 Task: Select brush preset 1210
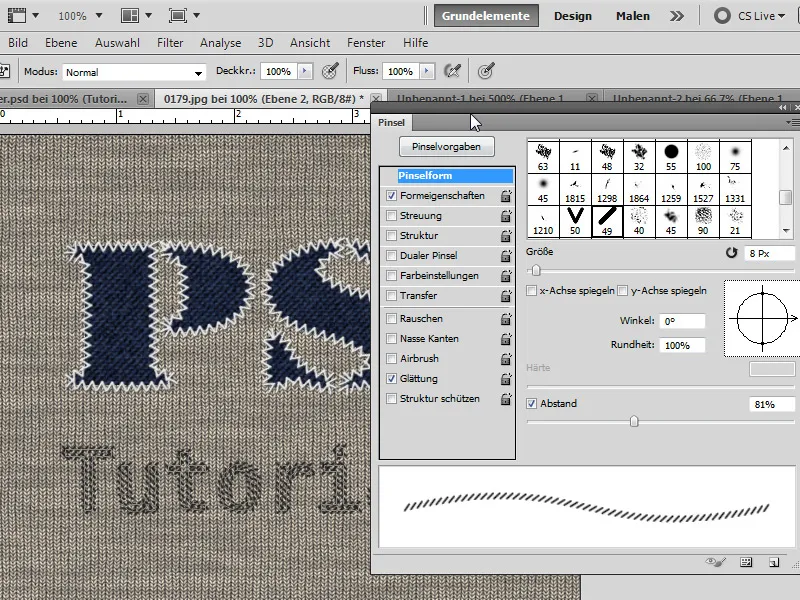click(543, 221)
